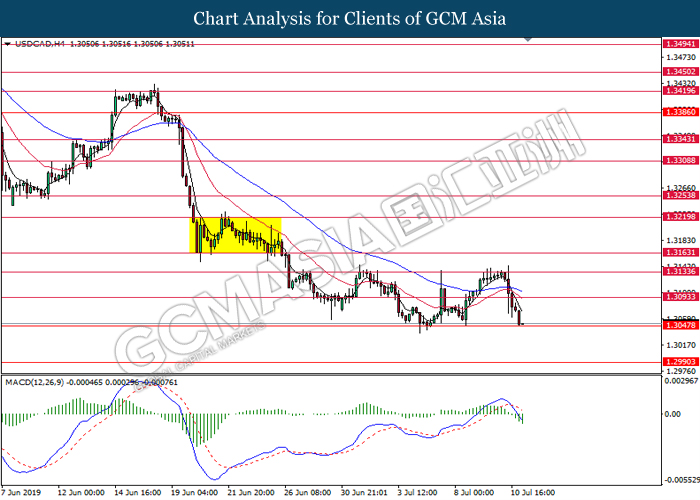Click the time label '19 Jun 04:00'

coord(194,492)
